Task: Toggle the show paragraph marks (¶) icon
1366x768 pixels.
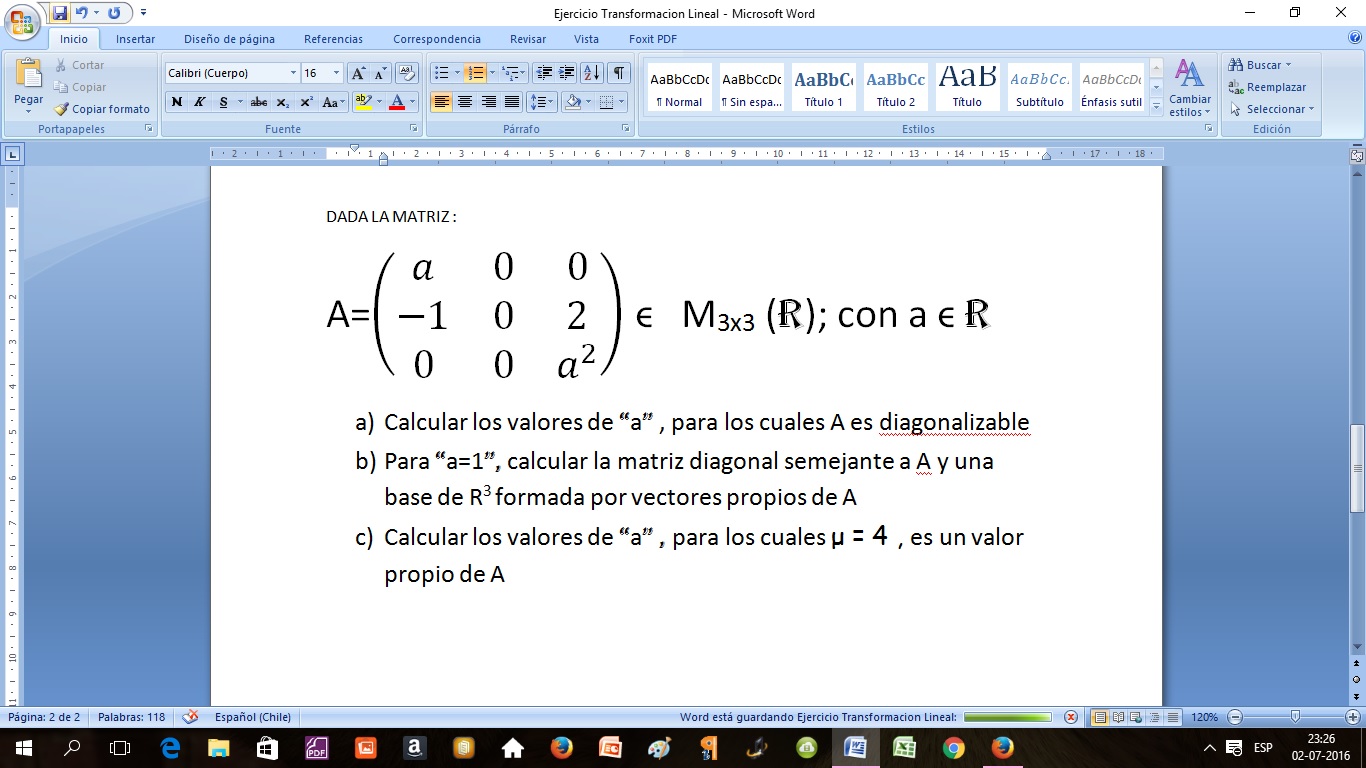Action: (619, 73)
